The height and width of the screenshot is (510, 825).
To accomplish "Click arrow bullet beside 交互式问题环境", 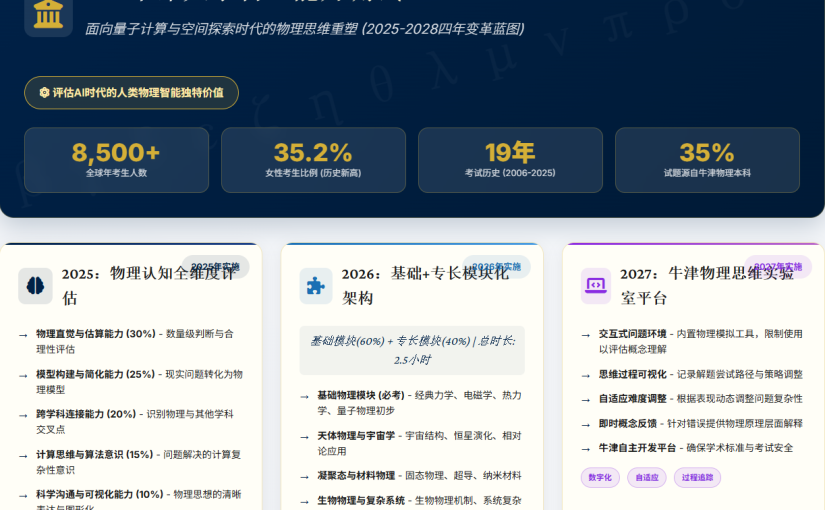I will (x=586, y=335).
